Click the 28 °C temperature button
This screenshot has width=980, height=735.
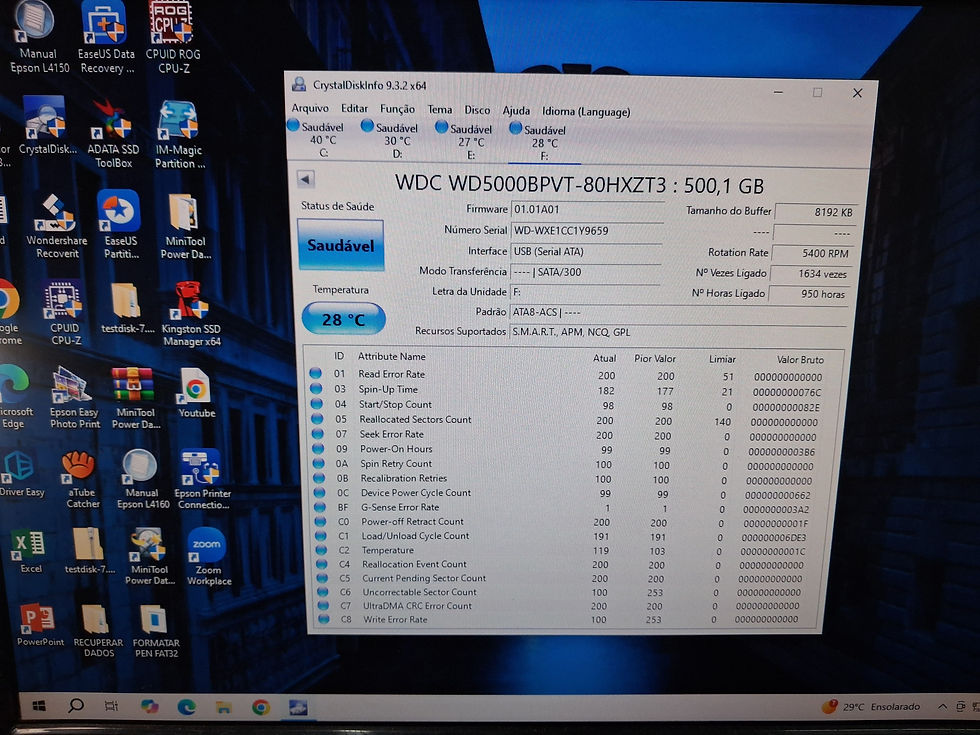click(x=343, y=319)
